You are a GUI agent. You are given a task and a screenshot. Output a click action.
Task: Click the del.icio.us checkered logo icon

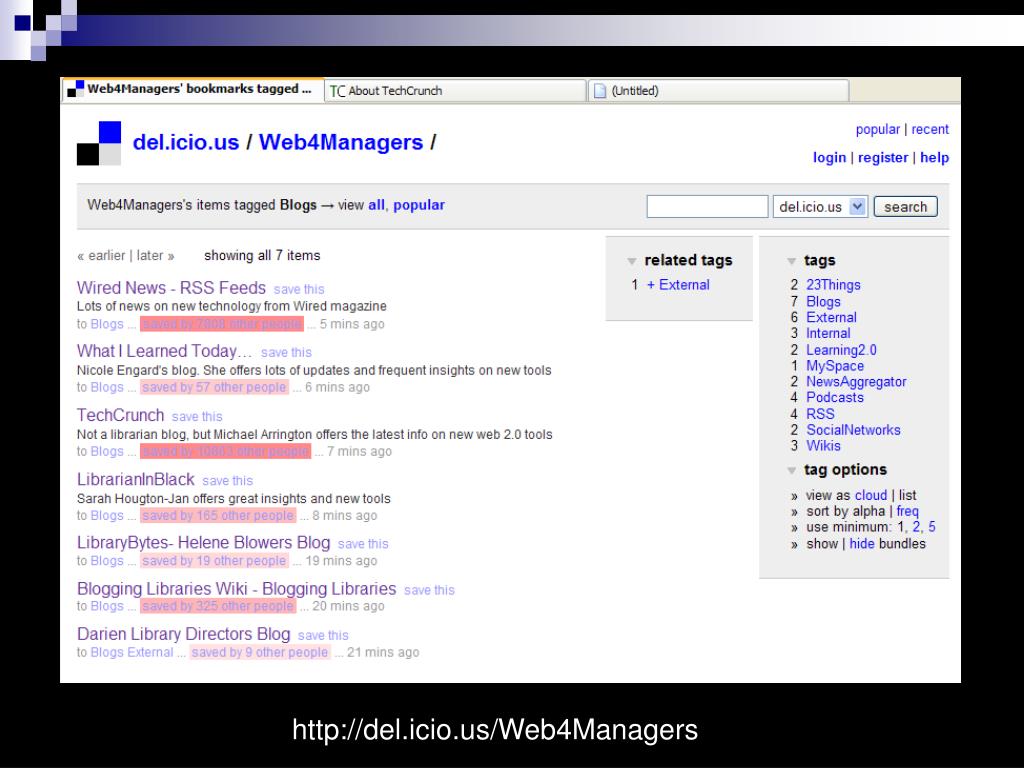click(x=99, y=143)
